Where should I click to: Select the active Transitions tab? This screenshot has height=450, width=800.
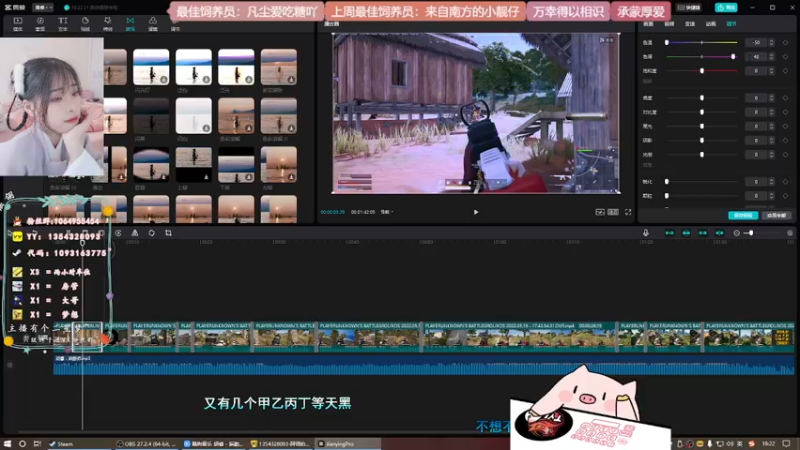coord(130,23)
